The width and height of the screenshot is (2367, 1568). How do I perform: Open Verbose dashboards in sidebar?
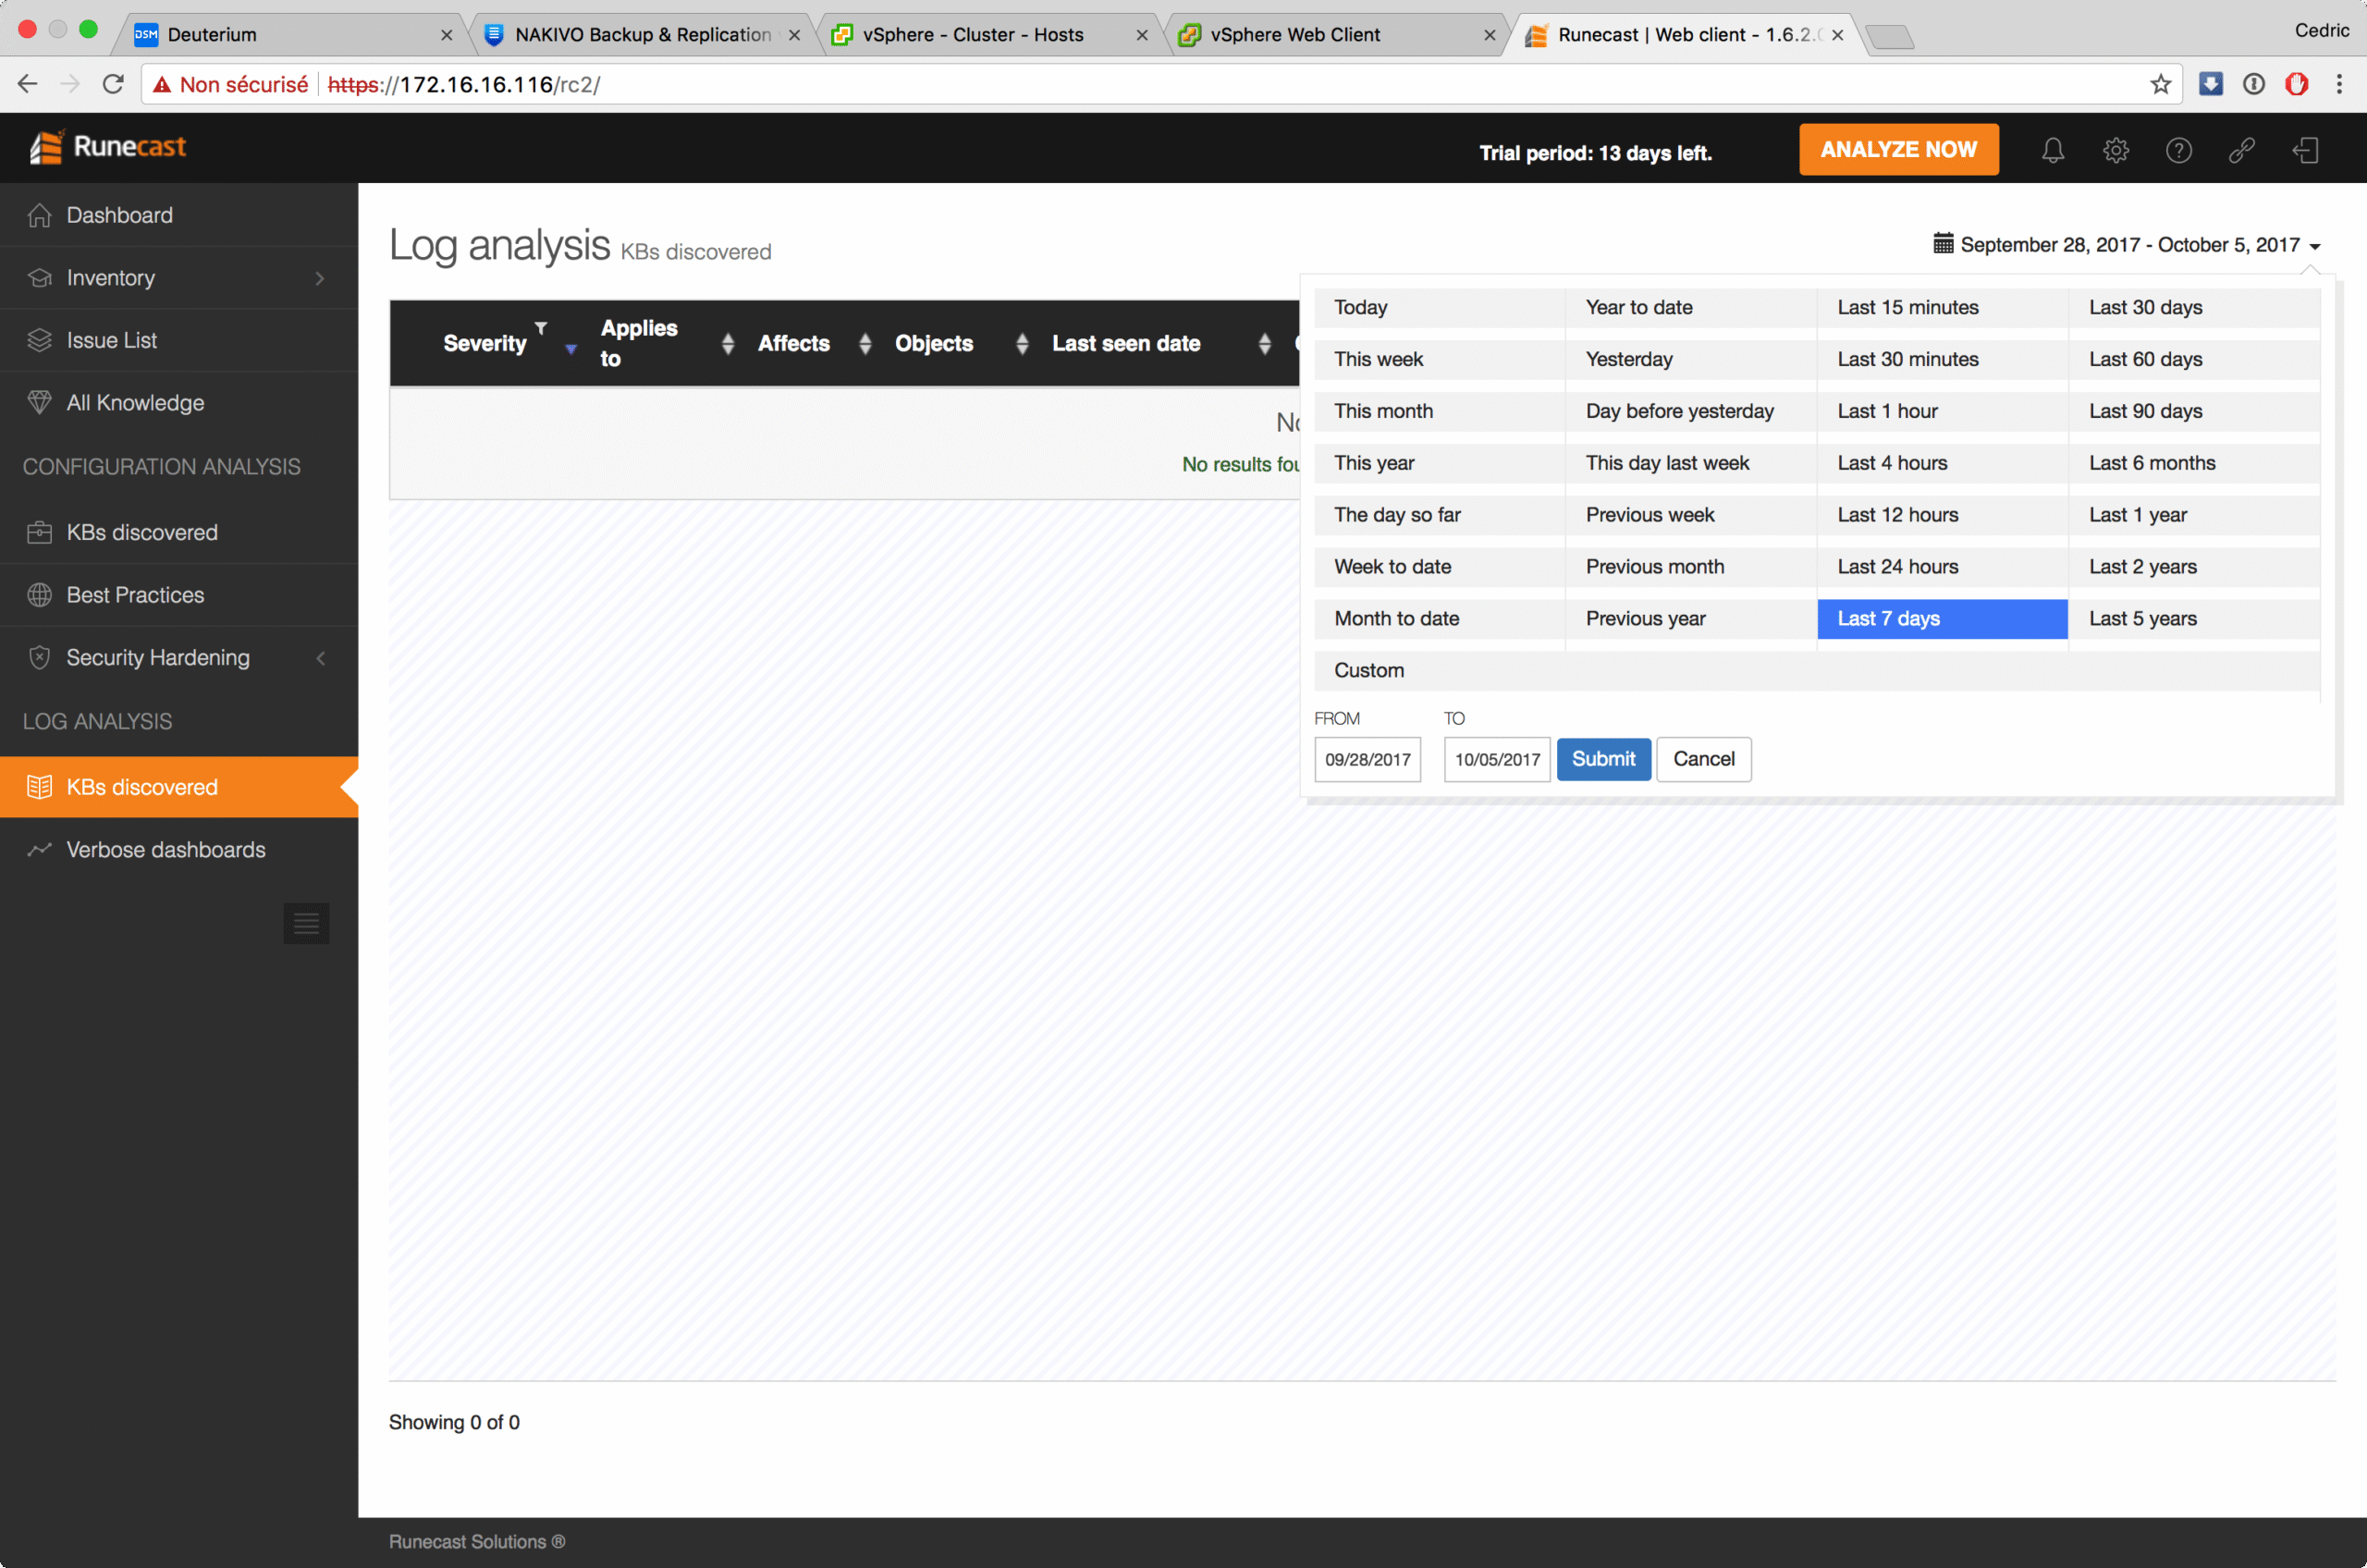point(166,849)
